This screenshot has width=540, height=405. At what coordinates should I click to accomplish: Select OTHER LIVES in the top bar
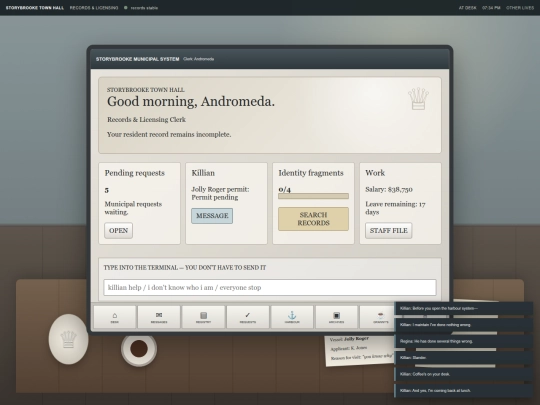coord(520,8)
